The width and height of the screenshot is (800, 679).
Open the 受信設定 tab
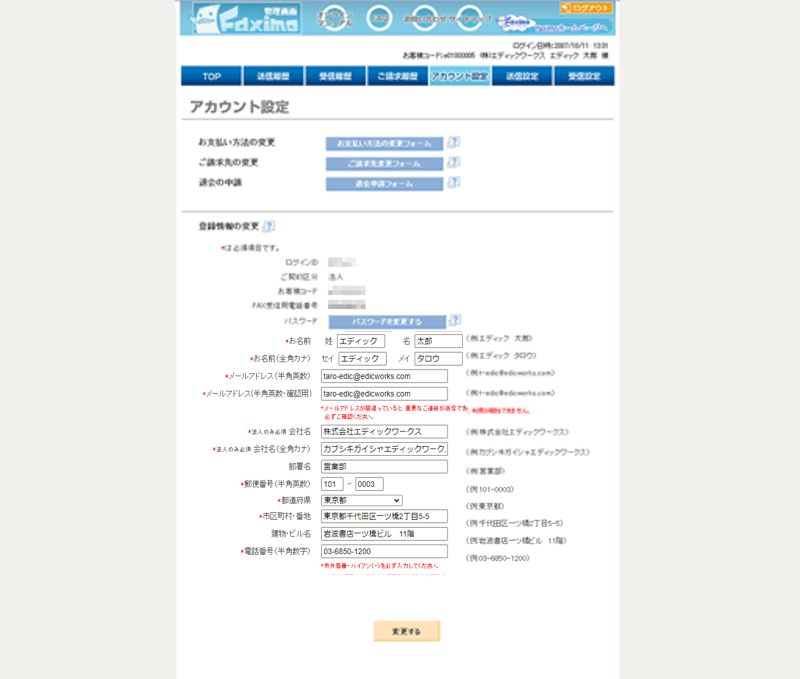point(584,76)
